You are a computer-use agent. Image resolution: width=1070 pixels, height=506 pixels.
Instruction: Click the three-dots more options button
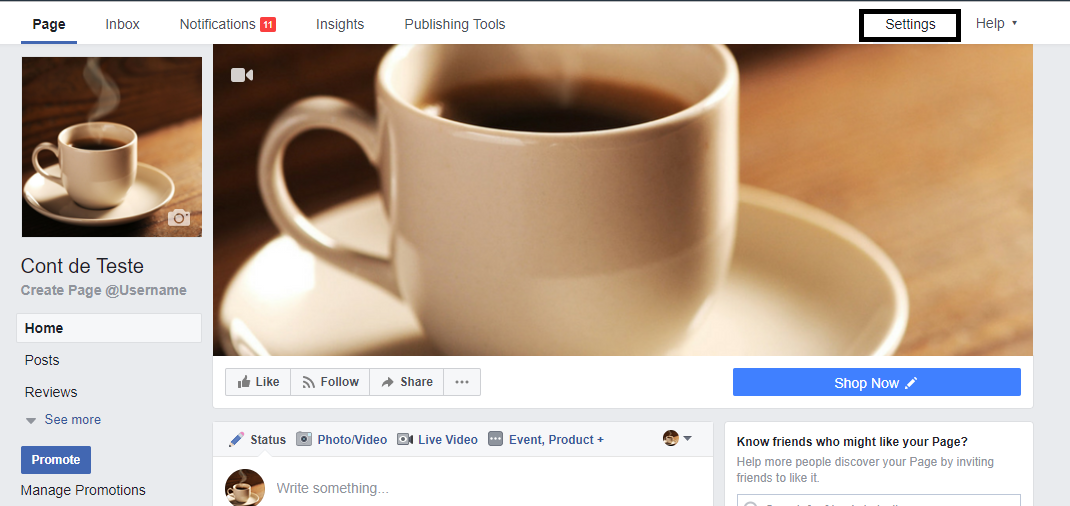[461, 382]
